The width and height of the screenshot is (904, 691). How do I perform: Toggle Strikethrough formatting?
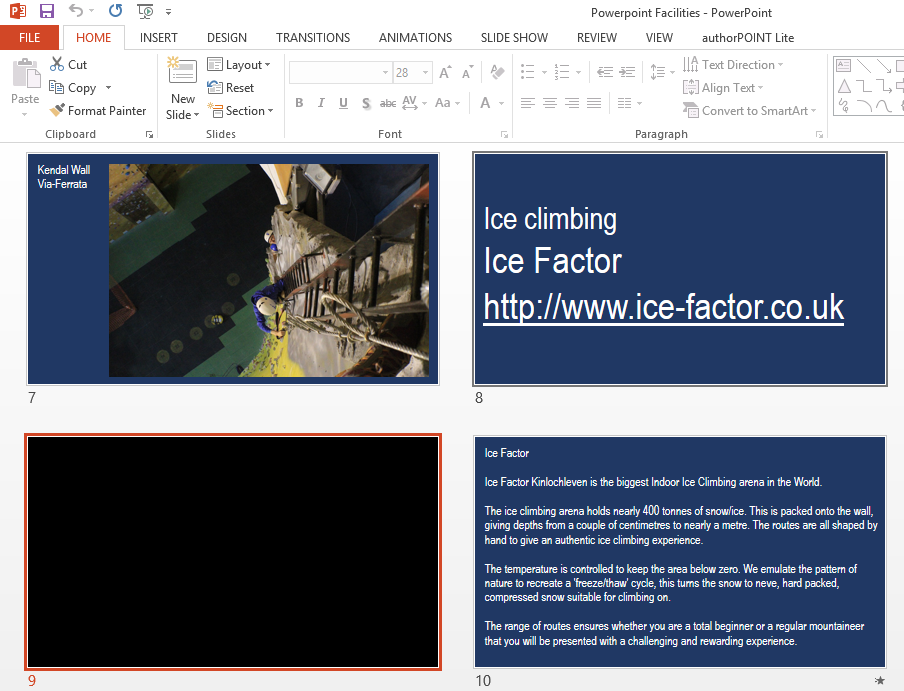(387, 103)
